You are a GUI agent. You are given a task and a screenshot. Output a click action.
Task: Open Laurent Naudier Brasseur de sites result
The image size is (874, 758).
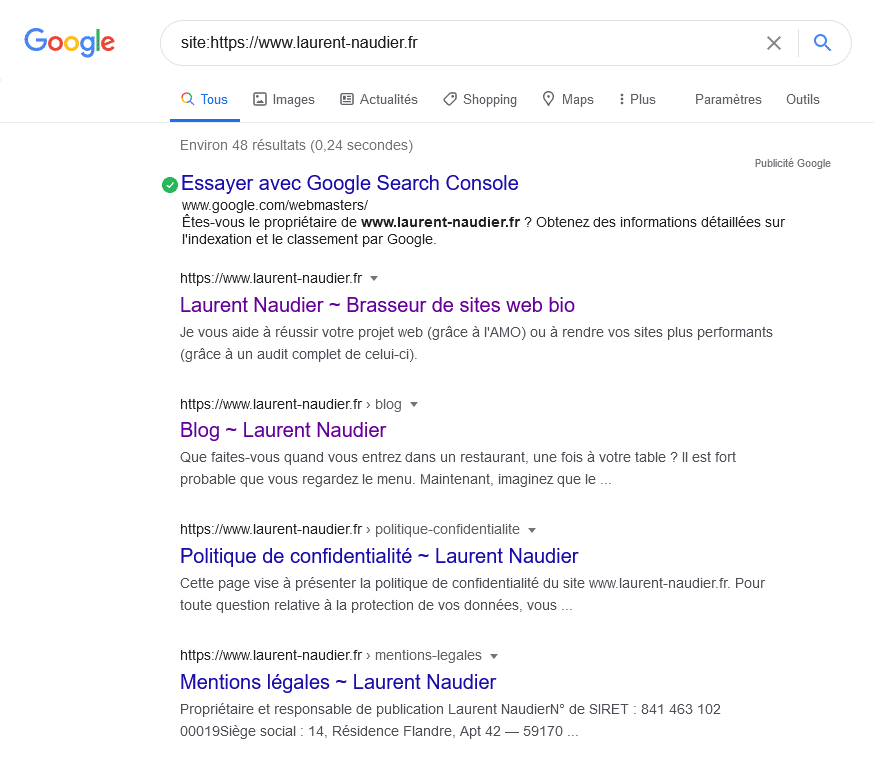coord(377,305)
